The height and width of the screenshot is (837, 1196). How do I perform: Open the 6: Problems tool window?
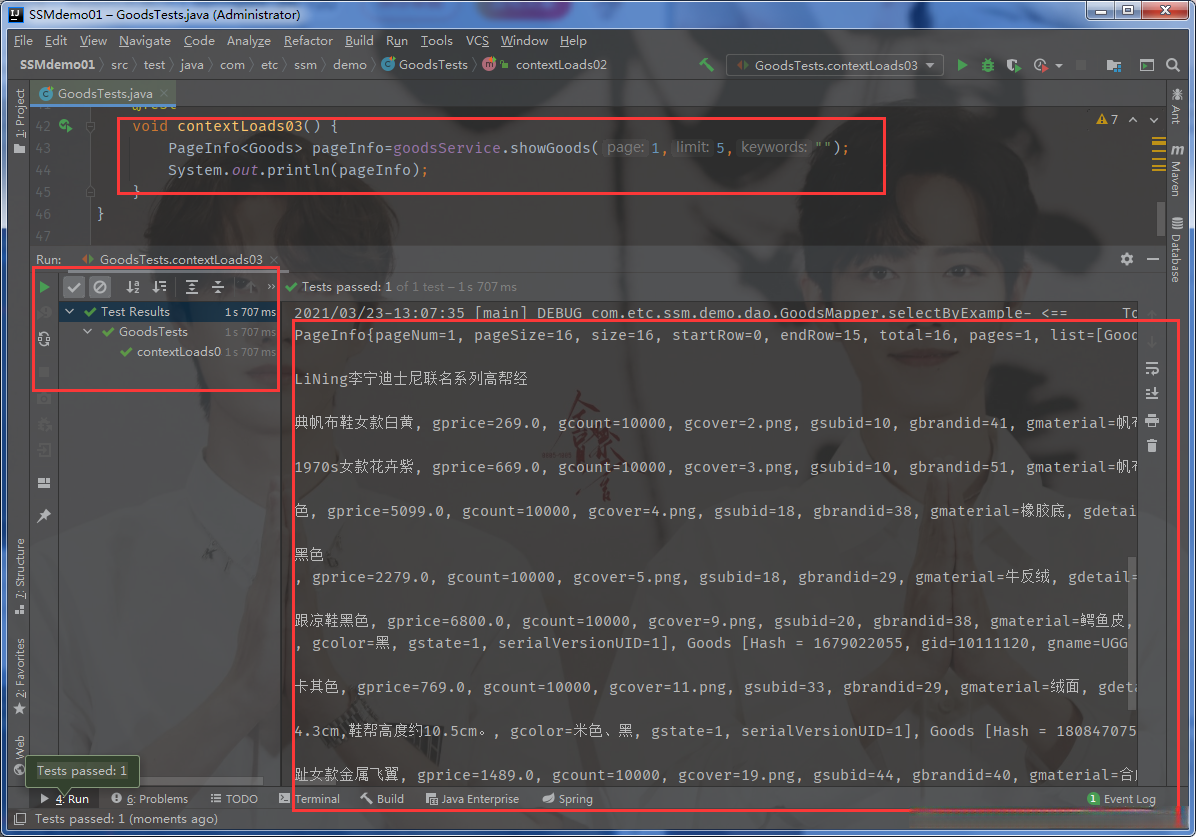pos(150,799)
